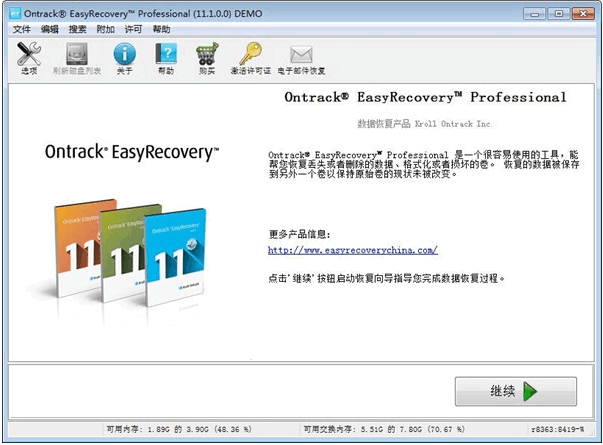603x445 pixels.
Task: Click the 继续 continue button
Action: tap(516, 391)
